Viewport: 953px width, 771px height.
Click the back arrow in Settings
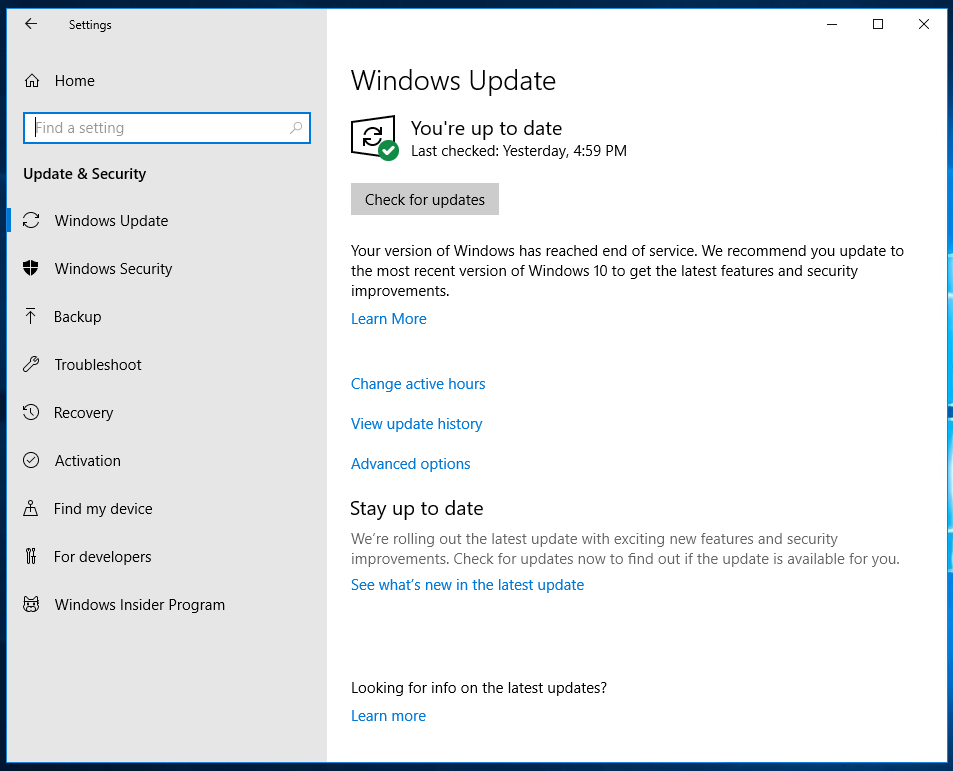(x=31, y=24)
